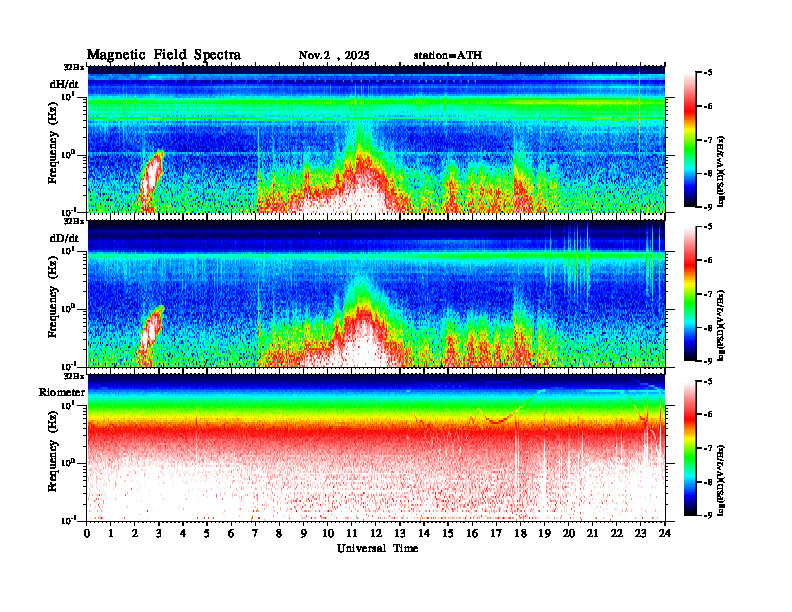
Task: Click the "32Hz" label atop the Riometer panel
Action: 74,376
